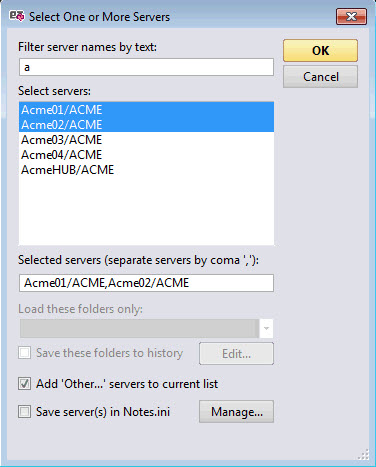This screenshot has height=467, width=376.
Task: Enable Save server(s) in Notes.ini checkbox
Action: (24, 412)
